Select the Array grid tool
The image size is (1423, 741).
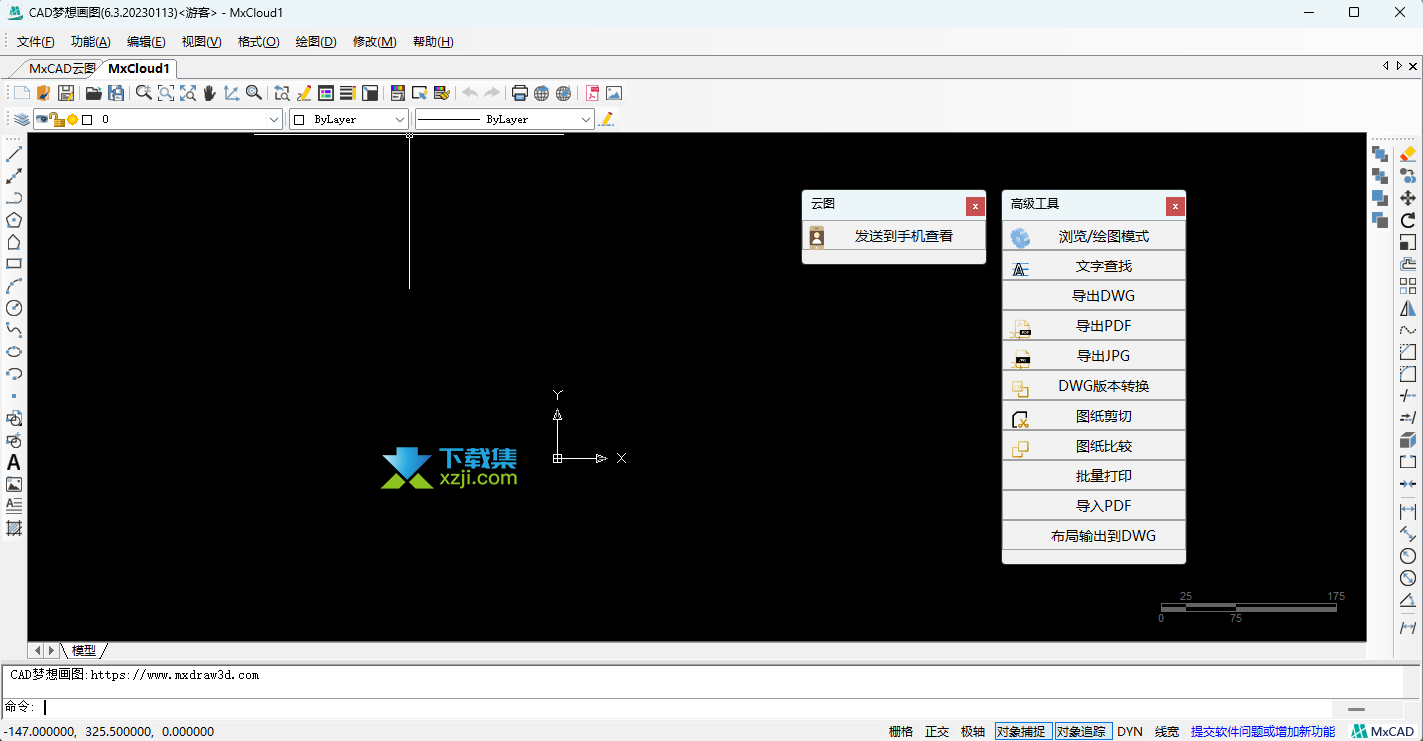pyautogui.click(x=1408, y=286)
